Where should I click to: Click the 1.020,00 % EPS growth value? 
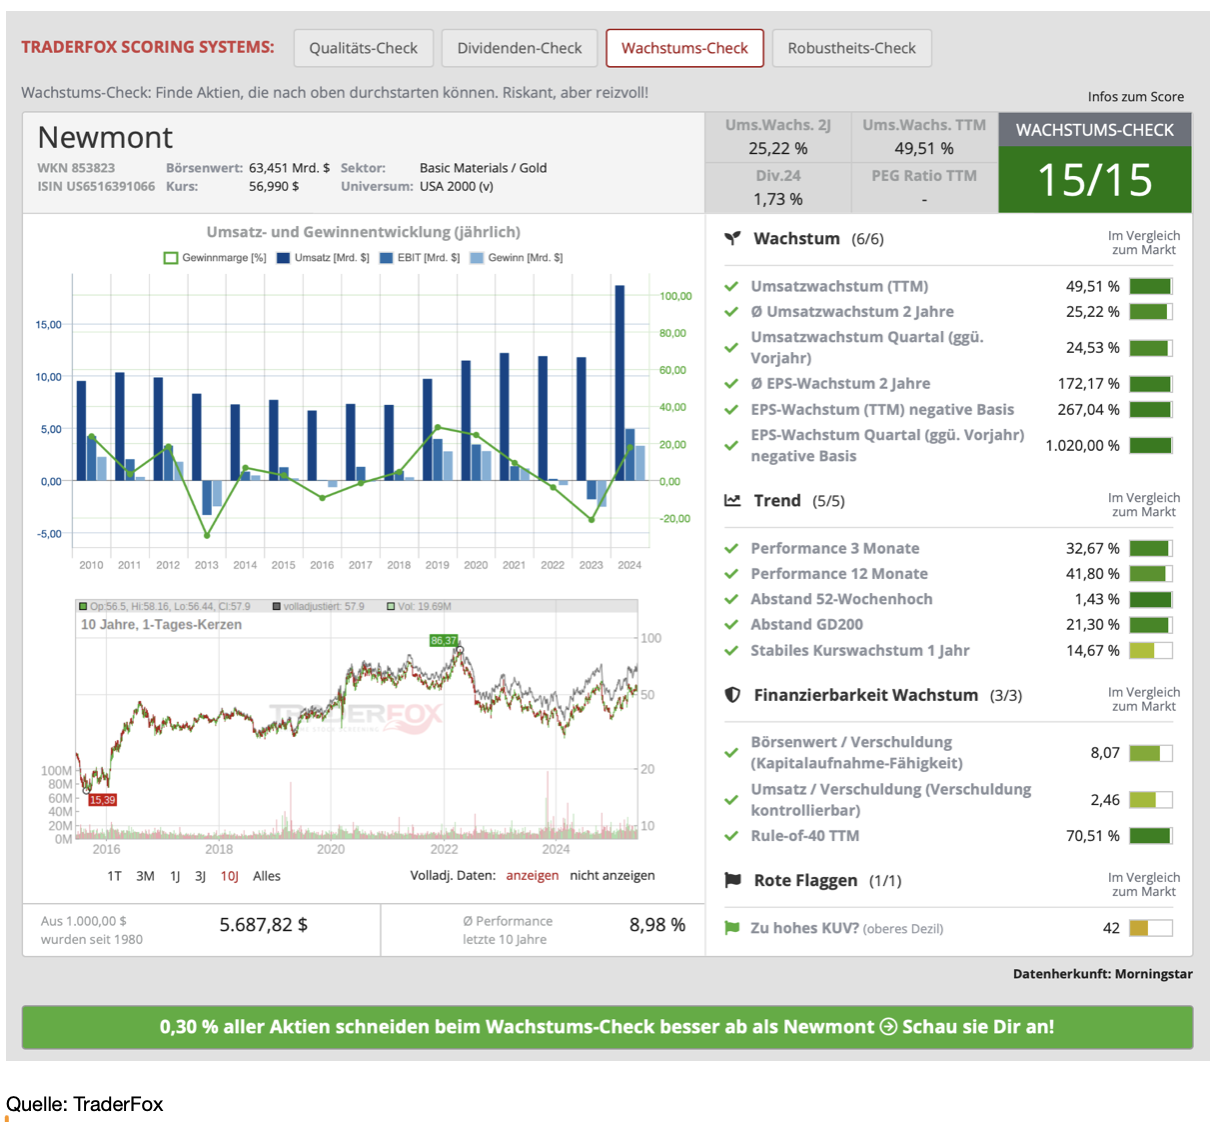coord(1083,446)
